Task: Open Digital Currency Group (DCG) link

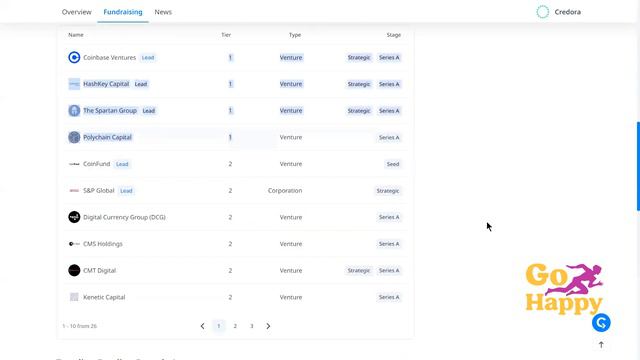Action: (124, 217)
